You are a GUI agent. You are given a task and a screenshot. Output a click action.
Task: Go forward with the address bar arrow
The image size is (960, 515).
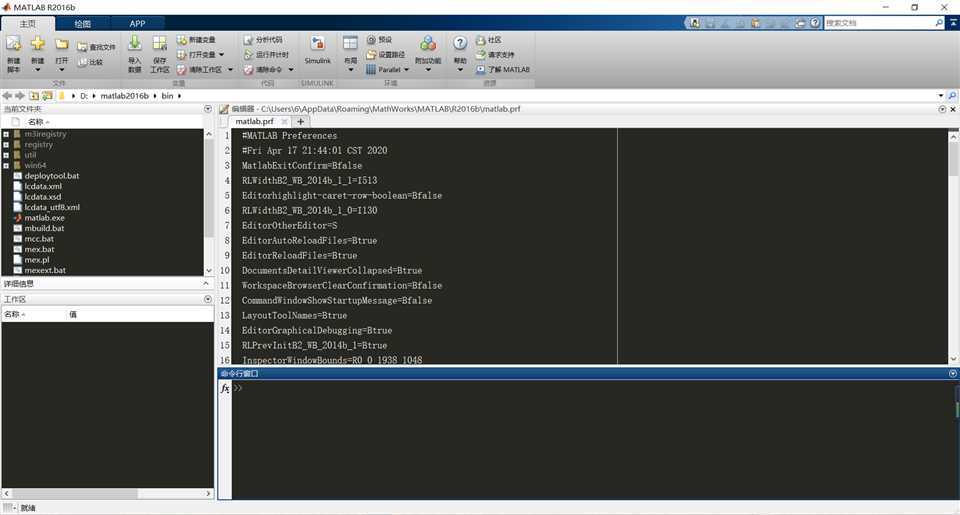tap(20, 96)
